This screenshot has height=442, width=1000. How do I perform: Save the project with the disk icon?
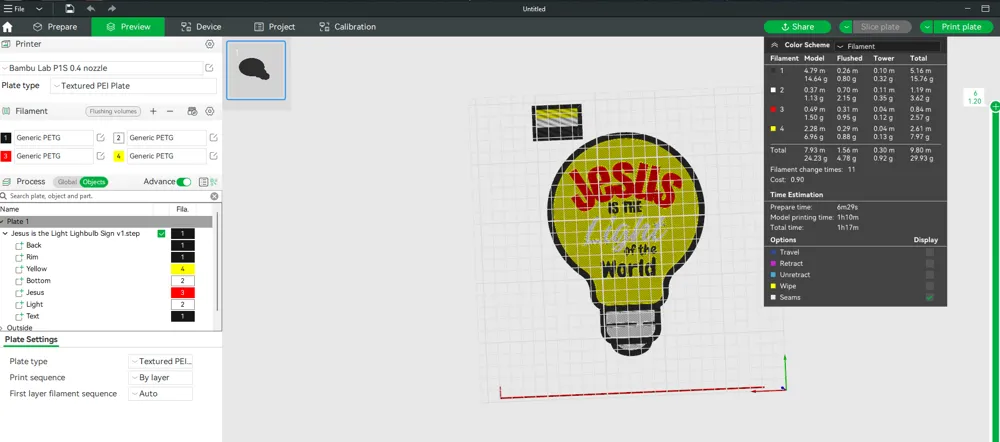pyautogui.click(x=70, y=9)
